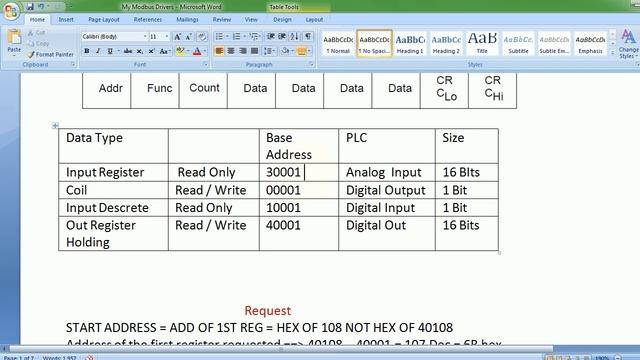
Task: Click the Numbering list icon
Action: click(236, 37)
